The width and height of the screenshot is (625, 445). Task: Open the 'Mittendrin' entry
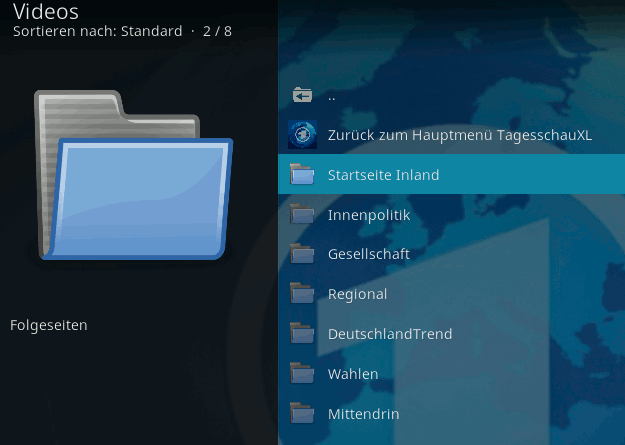(x=451, y=413)
